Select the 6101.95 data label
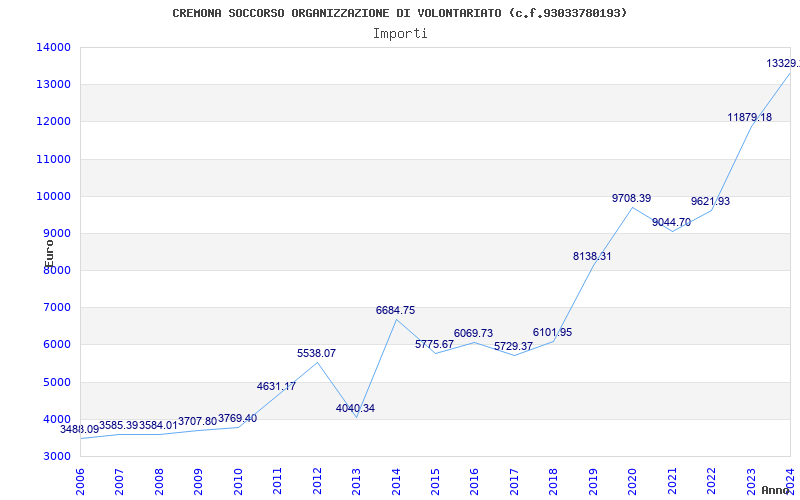The width and height of the screenshot is (800, 500). [x=553, y=332]
